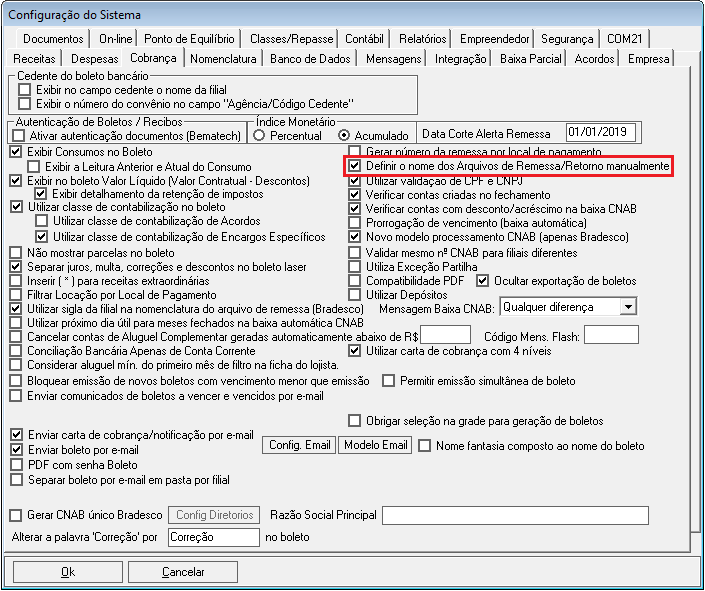Screen dimensions: 705x591
Task: Open the Documentos tab
Action: 53,39
